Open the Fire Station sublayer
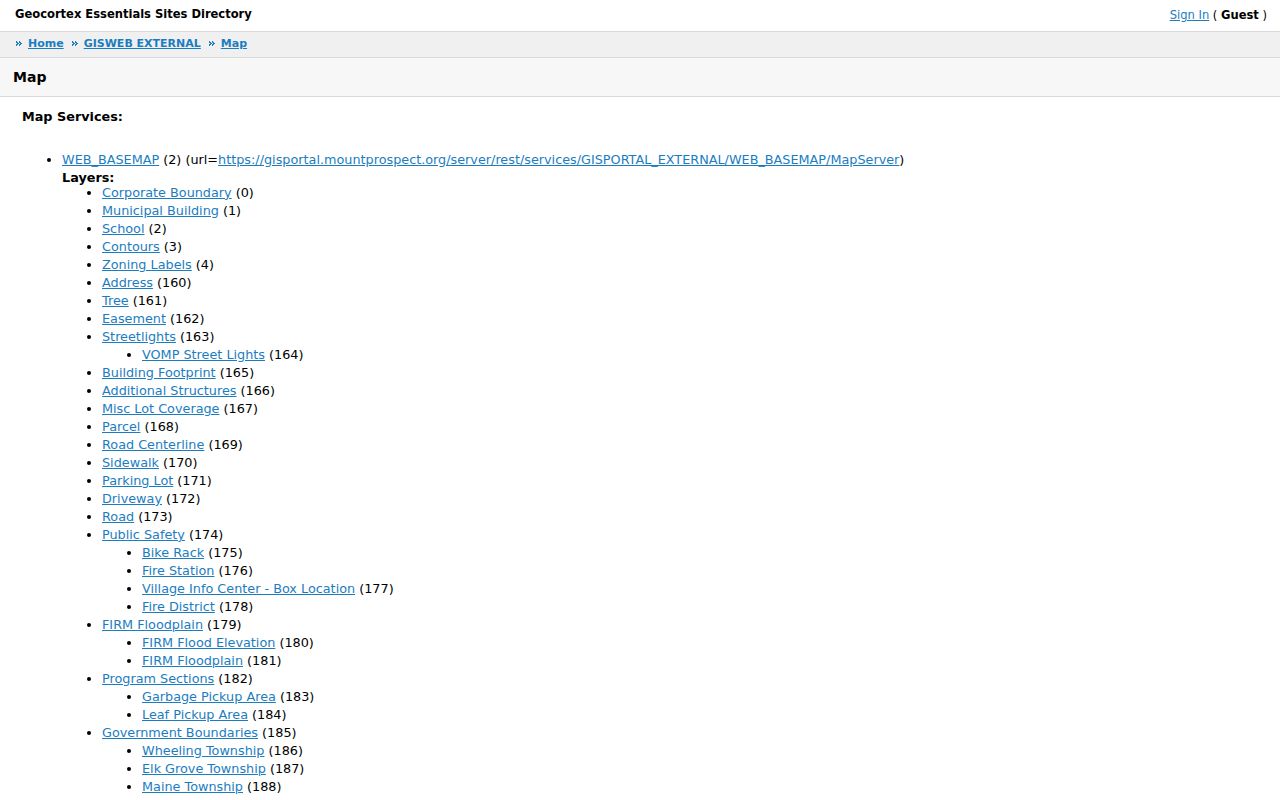 tap(178, 571)
